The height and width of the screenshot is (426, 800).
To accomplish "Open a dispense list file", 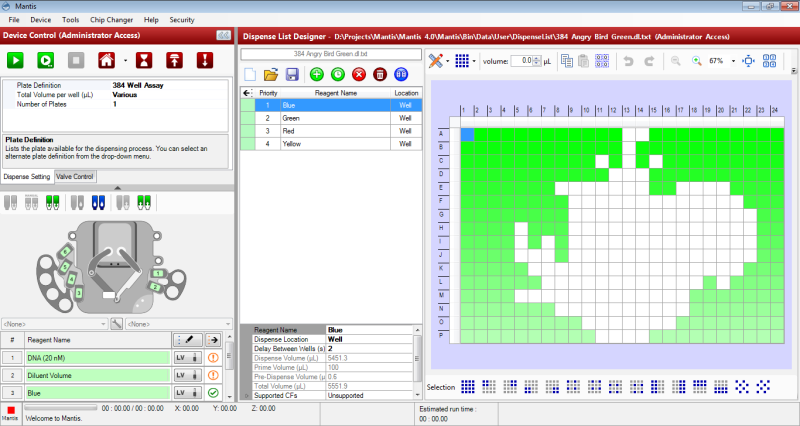I will [271, 74].
